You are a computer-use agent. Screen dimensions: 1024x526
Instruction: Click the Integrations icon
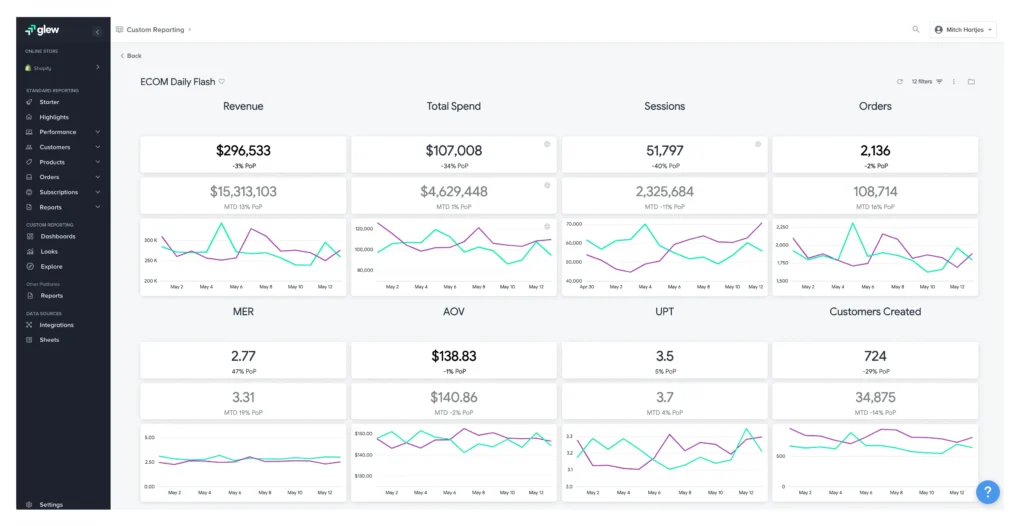[x=29, y=325]
